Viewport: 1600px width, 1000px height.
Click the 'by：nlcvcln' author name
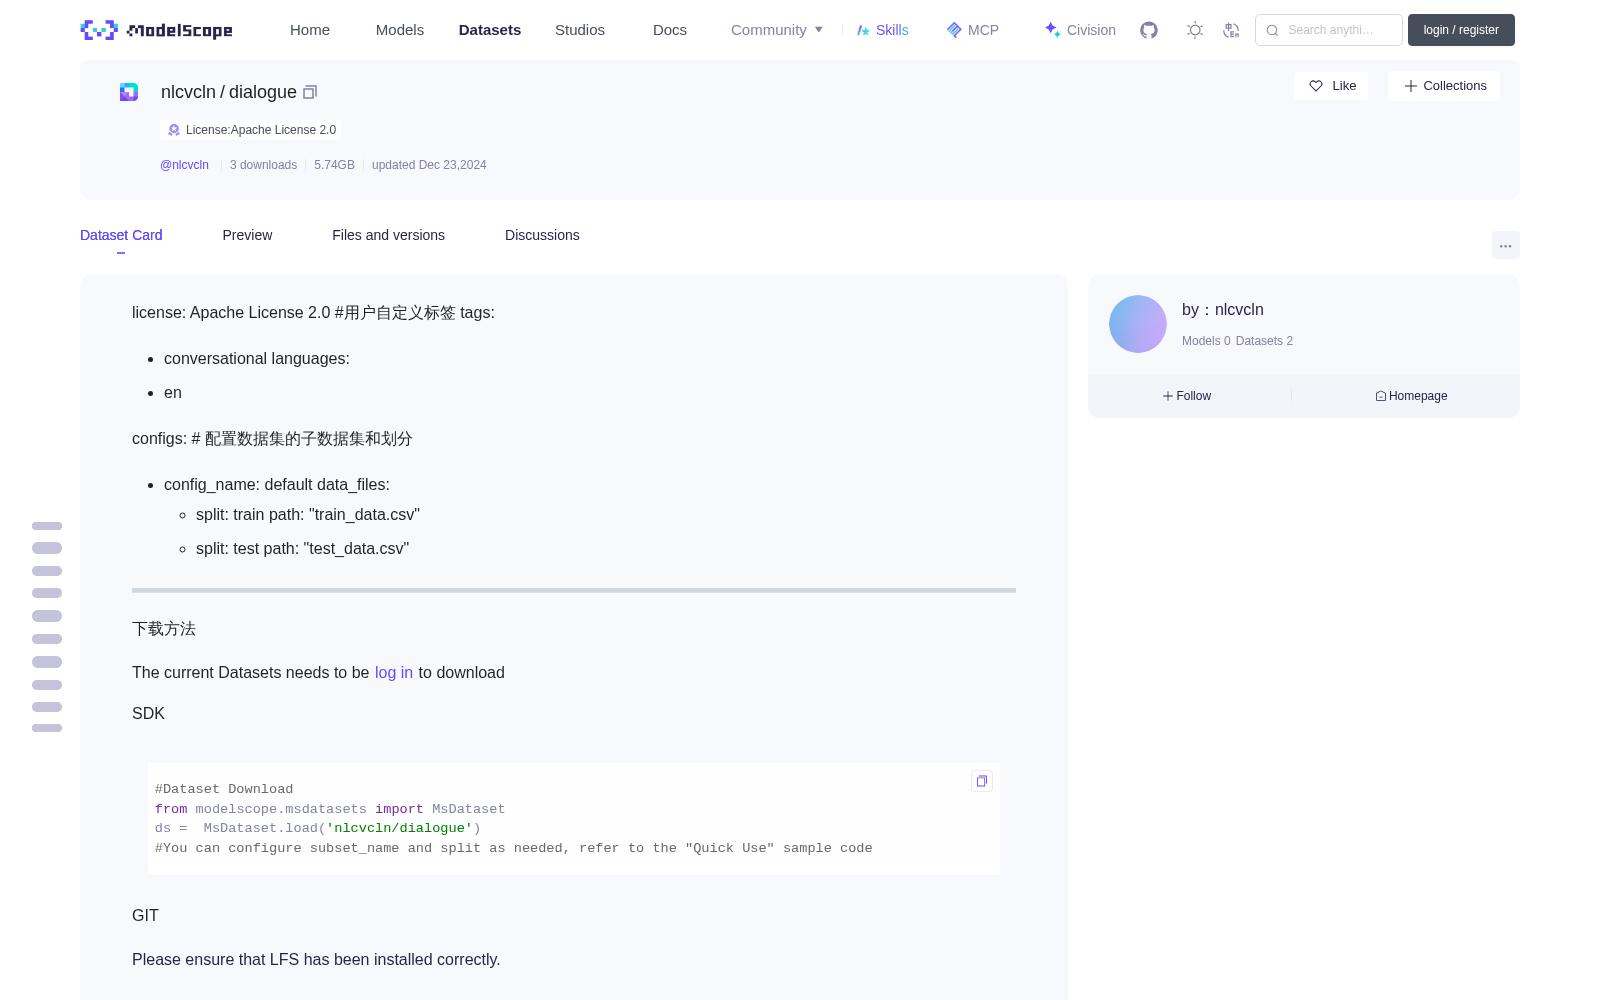coord(1223,310)
